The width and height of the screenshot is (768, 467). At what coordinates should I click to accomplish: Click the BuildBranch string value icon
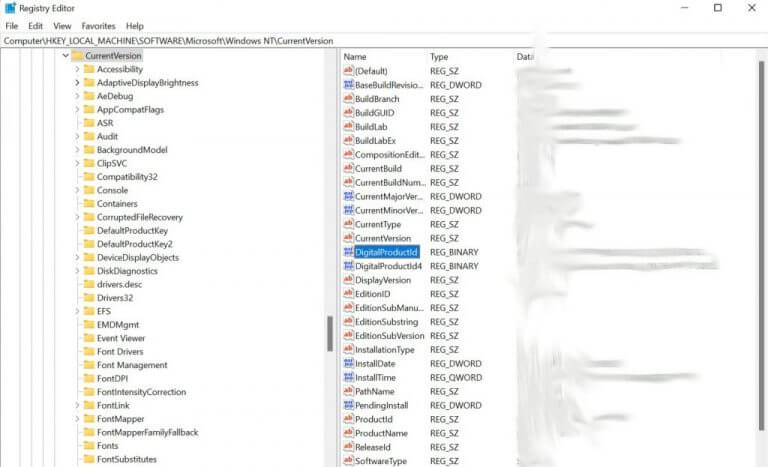click(x=348, y=98)
